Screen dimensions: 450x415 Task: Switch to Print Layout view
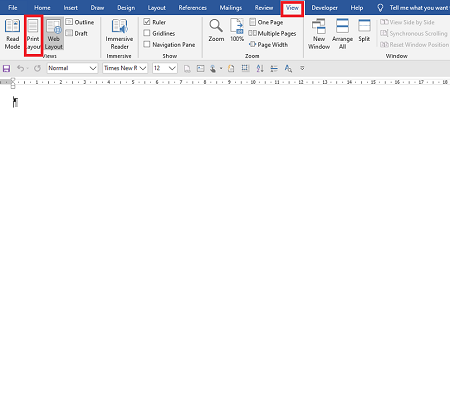click(x=33, y=35)
